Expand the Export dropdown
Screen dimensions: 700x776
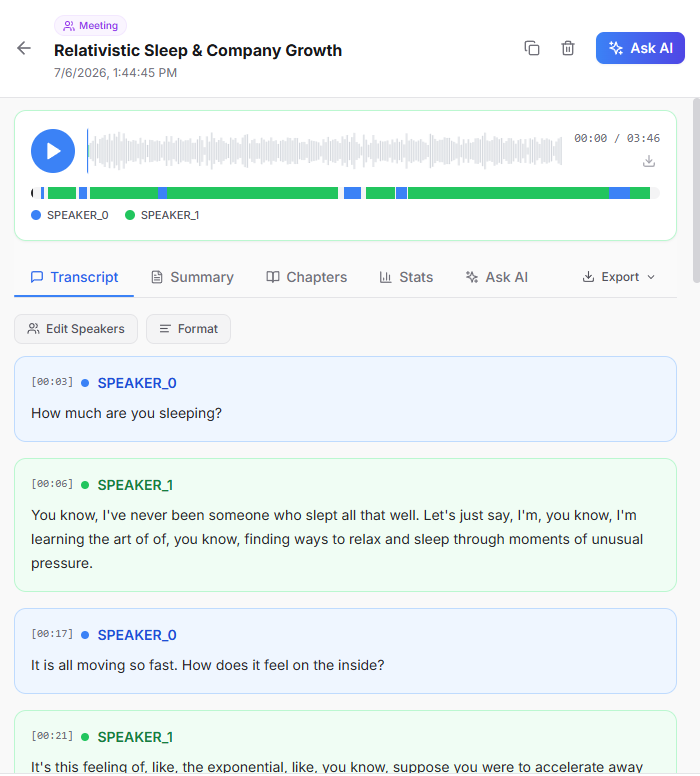619,277
